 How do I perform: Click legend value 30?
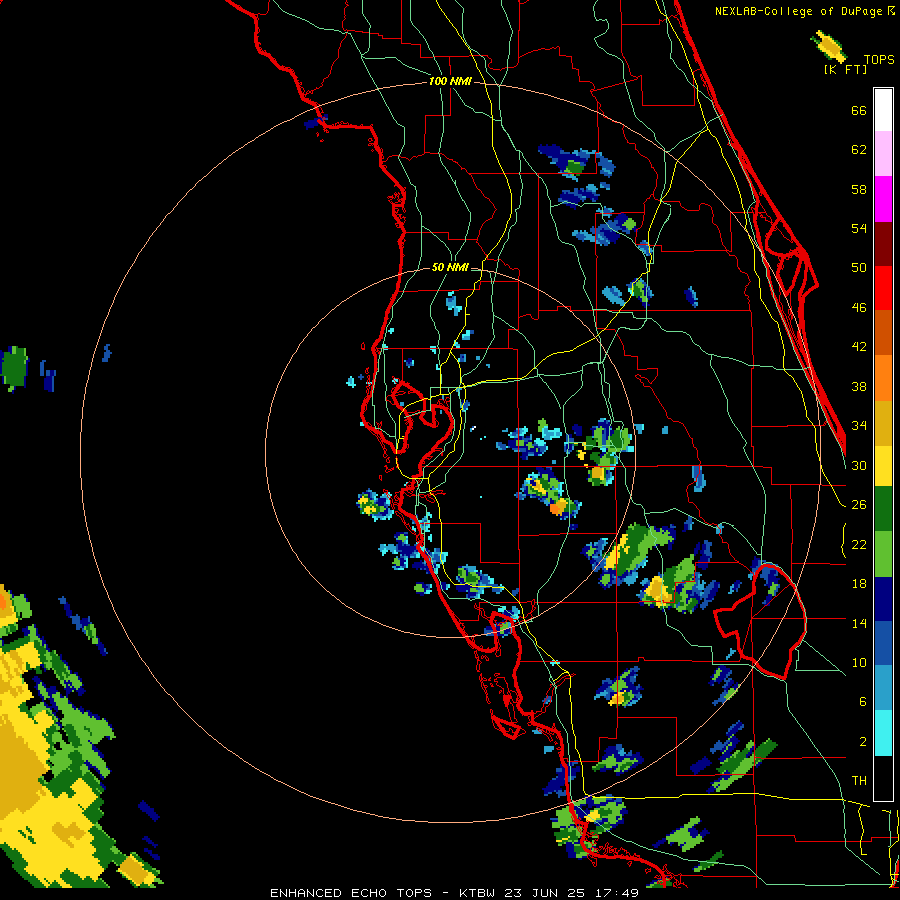pyautogui.click(x=859, y=465)
